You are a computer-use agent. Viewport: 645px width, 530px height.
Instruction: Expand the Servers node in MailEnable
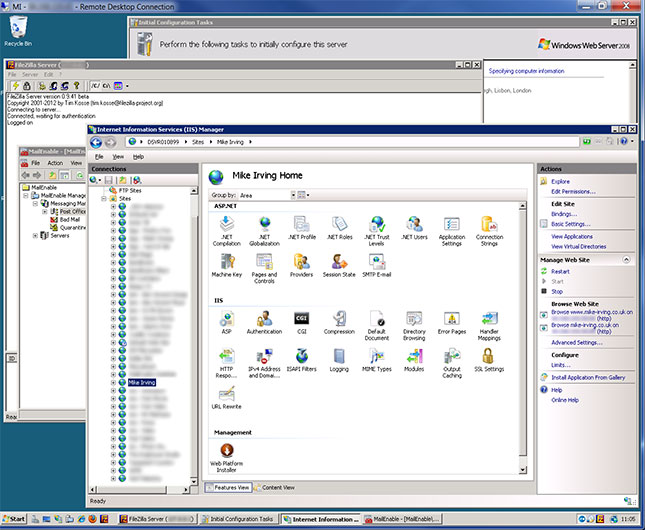pos(35,236)
